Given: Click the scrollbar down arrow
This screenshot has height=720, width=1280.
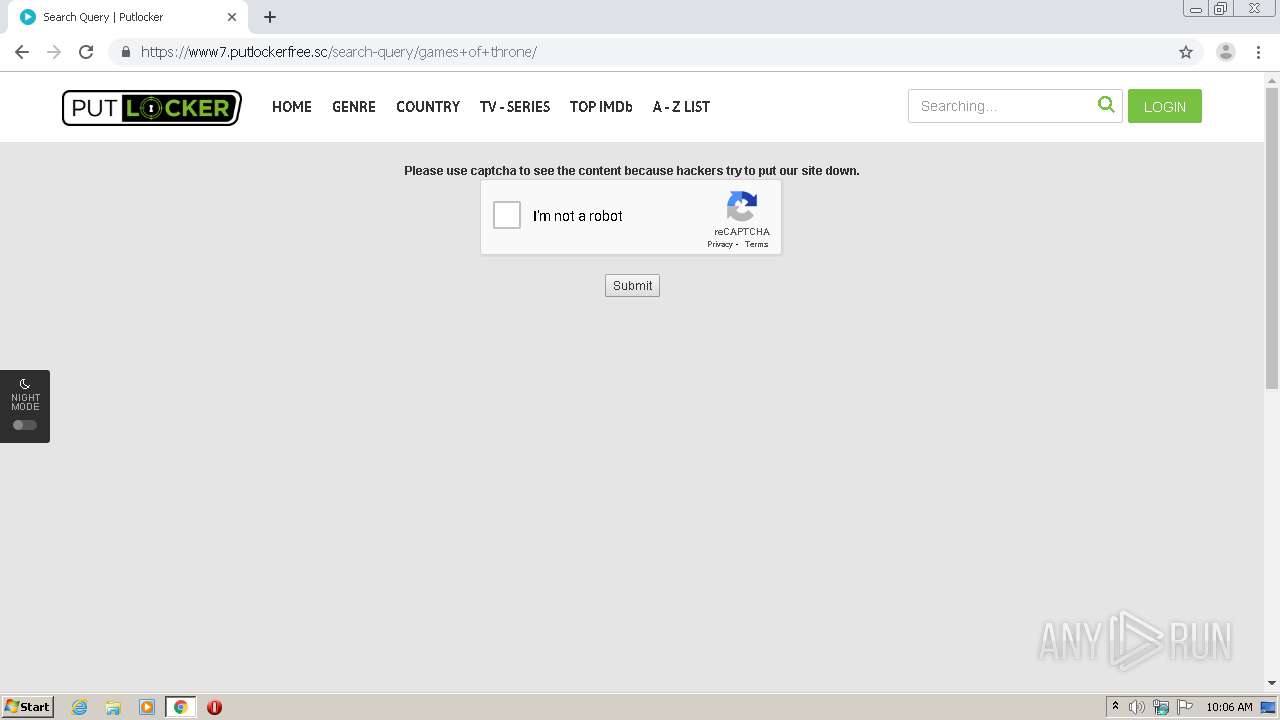Looking at the screenshot, I should (1272, 683).
